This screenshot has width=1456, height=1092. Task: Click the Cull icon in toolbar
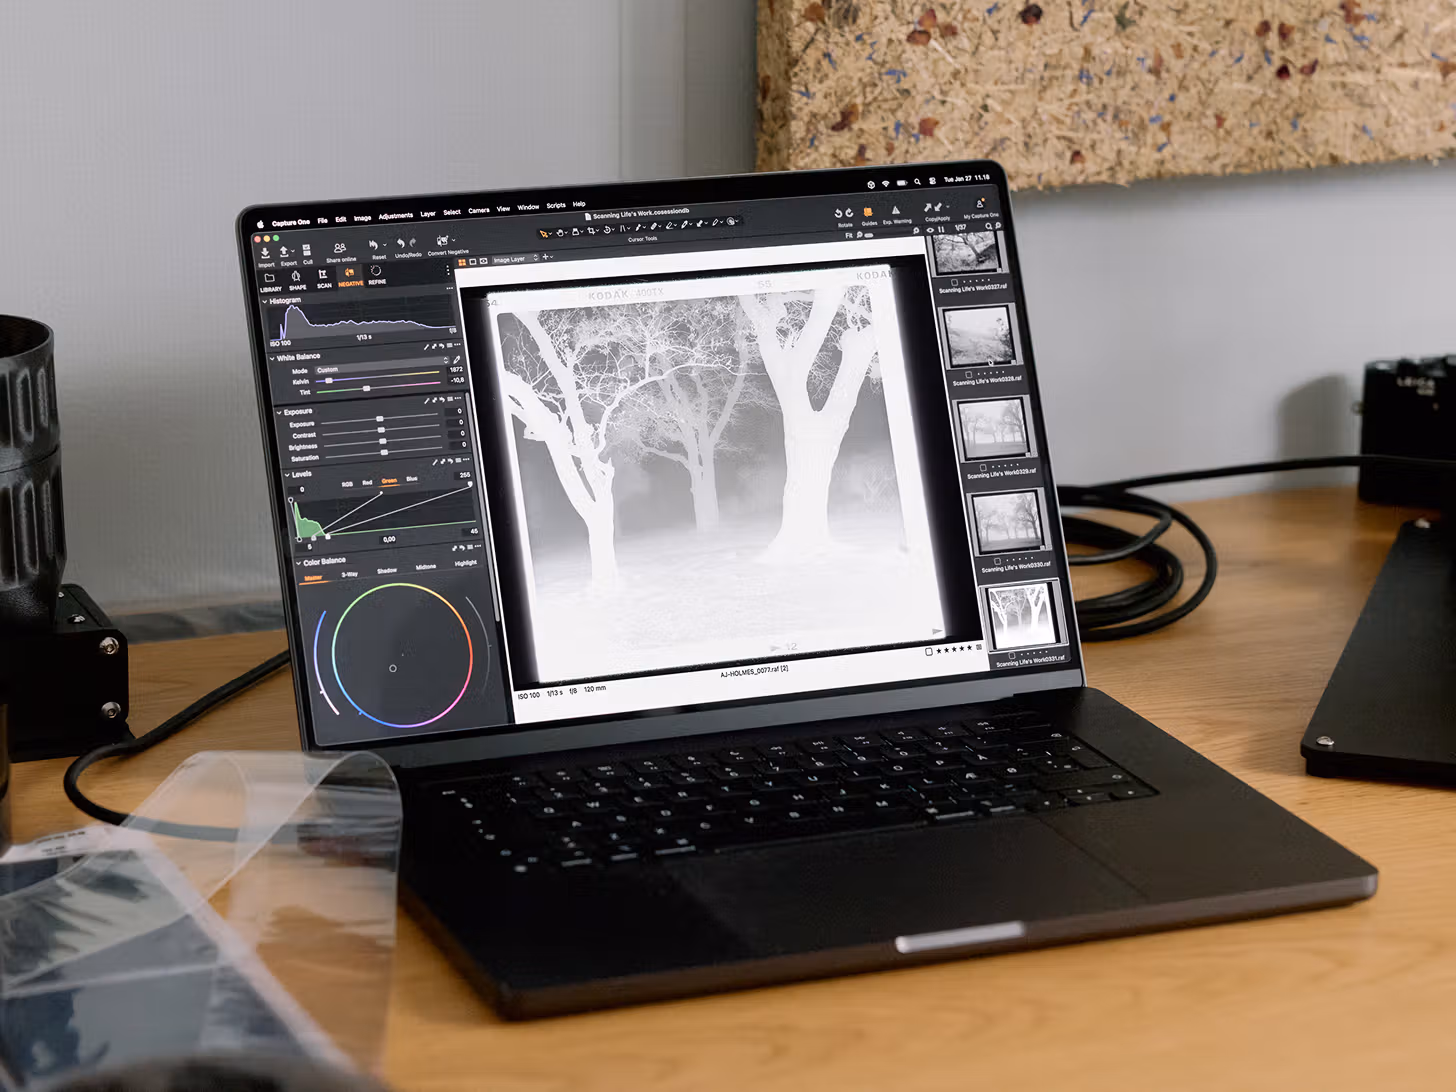(x=307, y=251)
